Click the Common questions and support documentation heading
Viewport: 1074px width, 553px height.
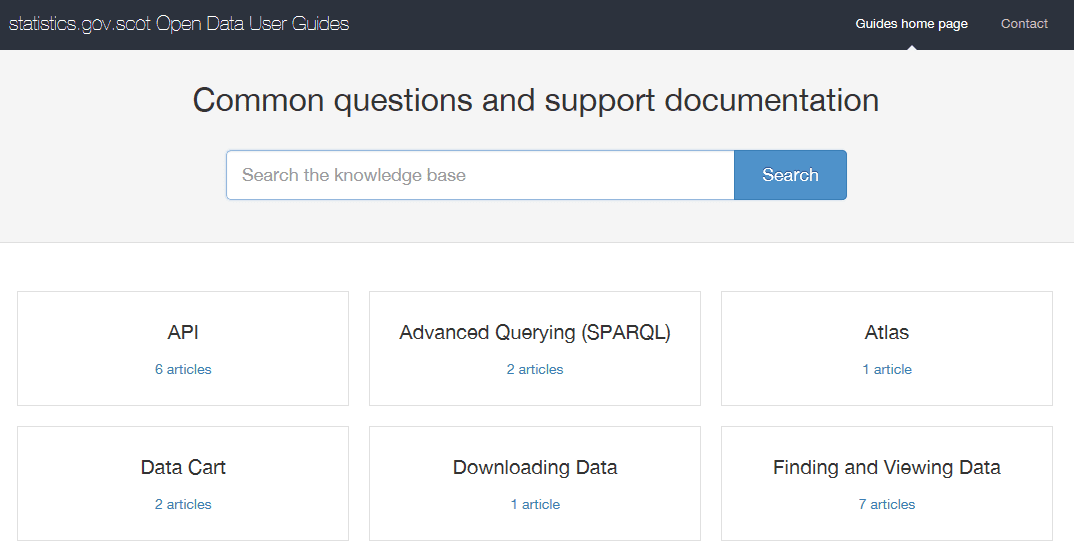tap(536, 101)
